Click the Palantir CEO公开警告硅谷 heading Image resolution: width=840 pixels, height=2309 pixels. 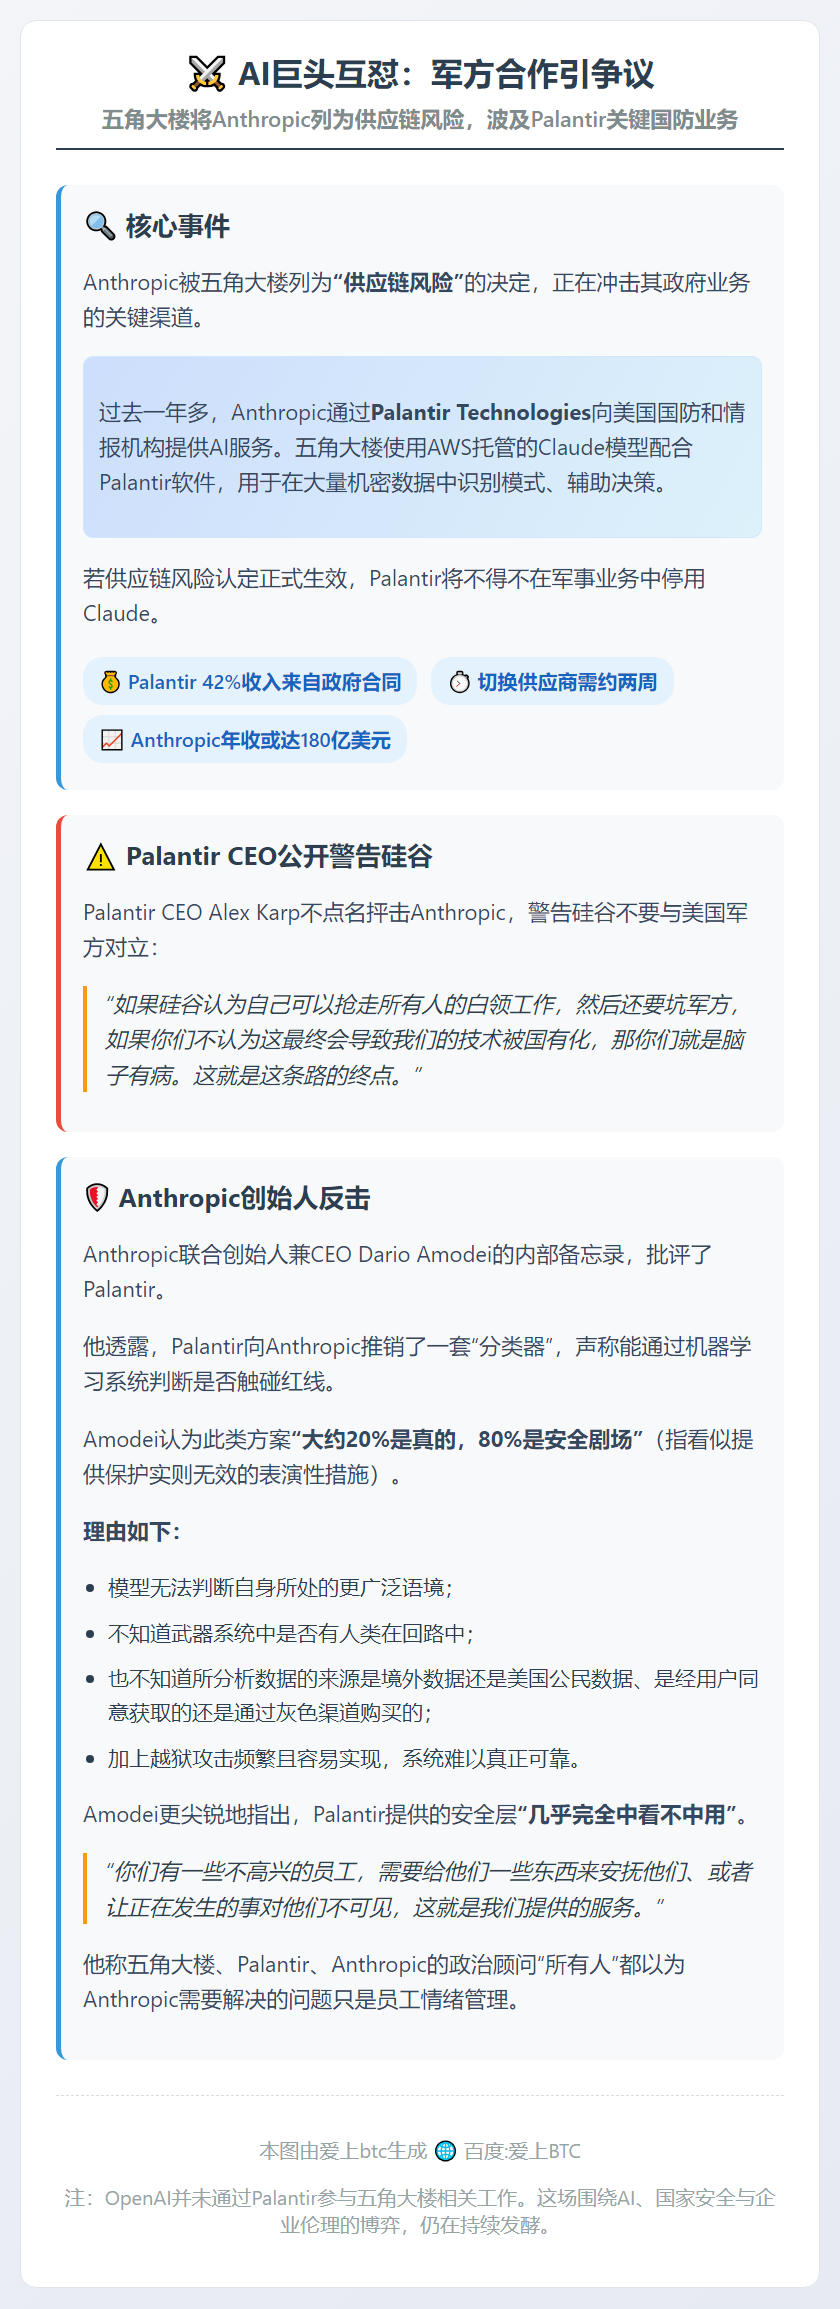[279, 857]
